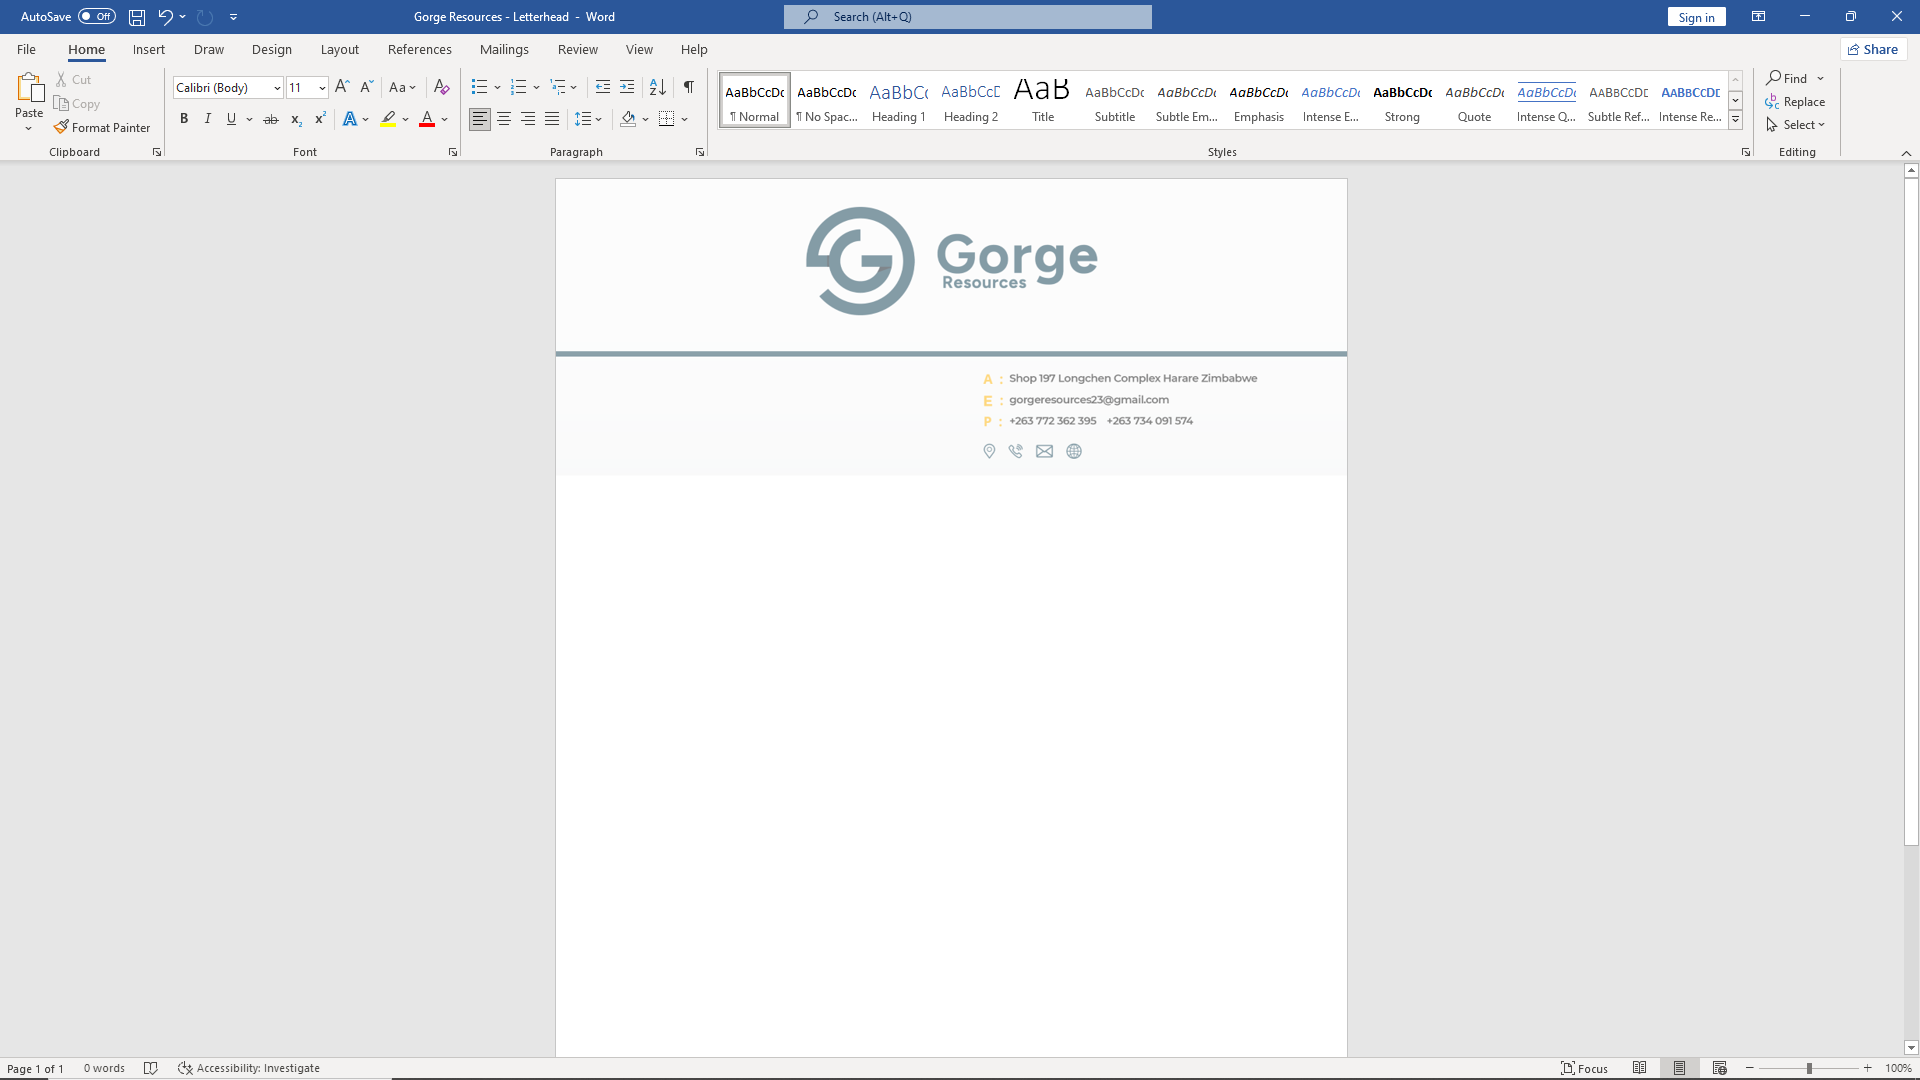The image size is (1920, 1080).
Task: Expand the Bullets dropdown arrow
Action: 497,87
